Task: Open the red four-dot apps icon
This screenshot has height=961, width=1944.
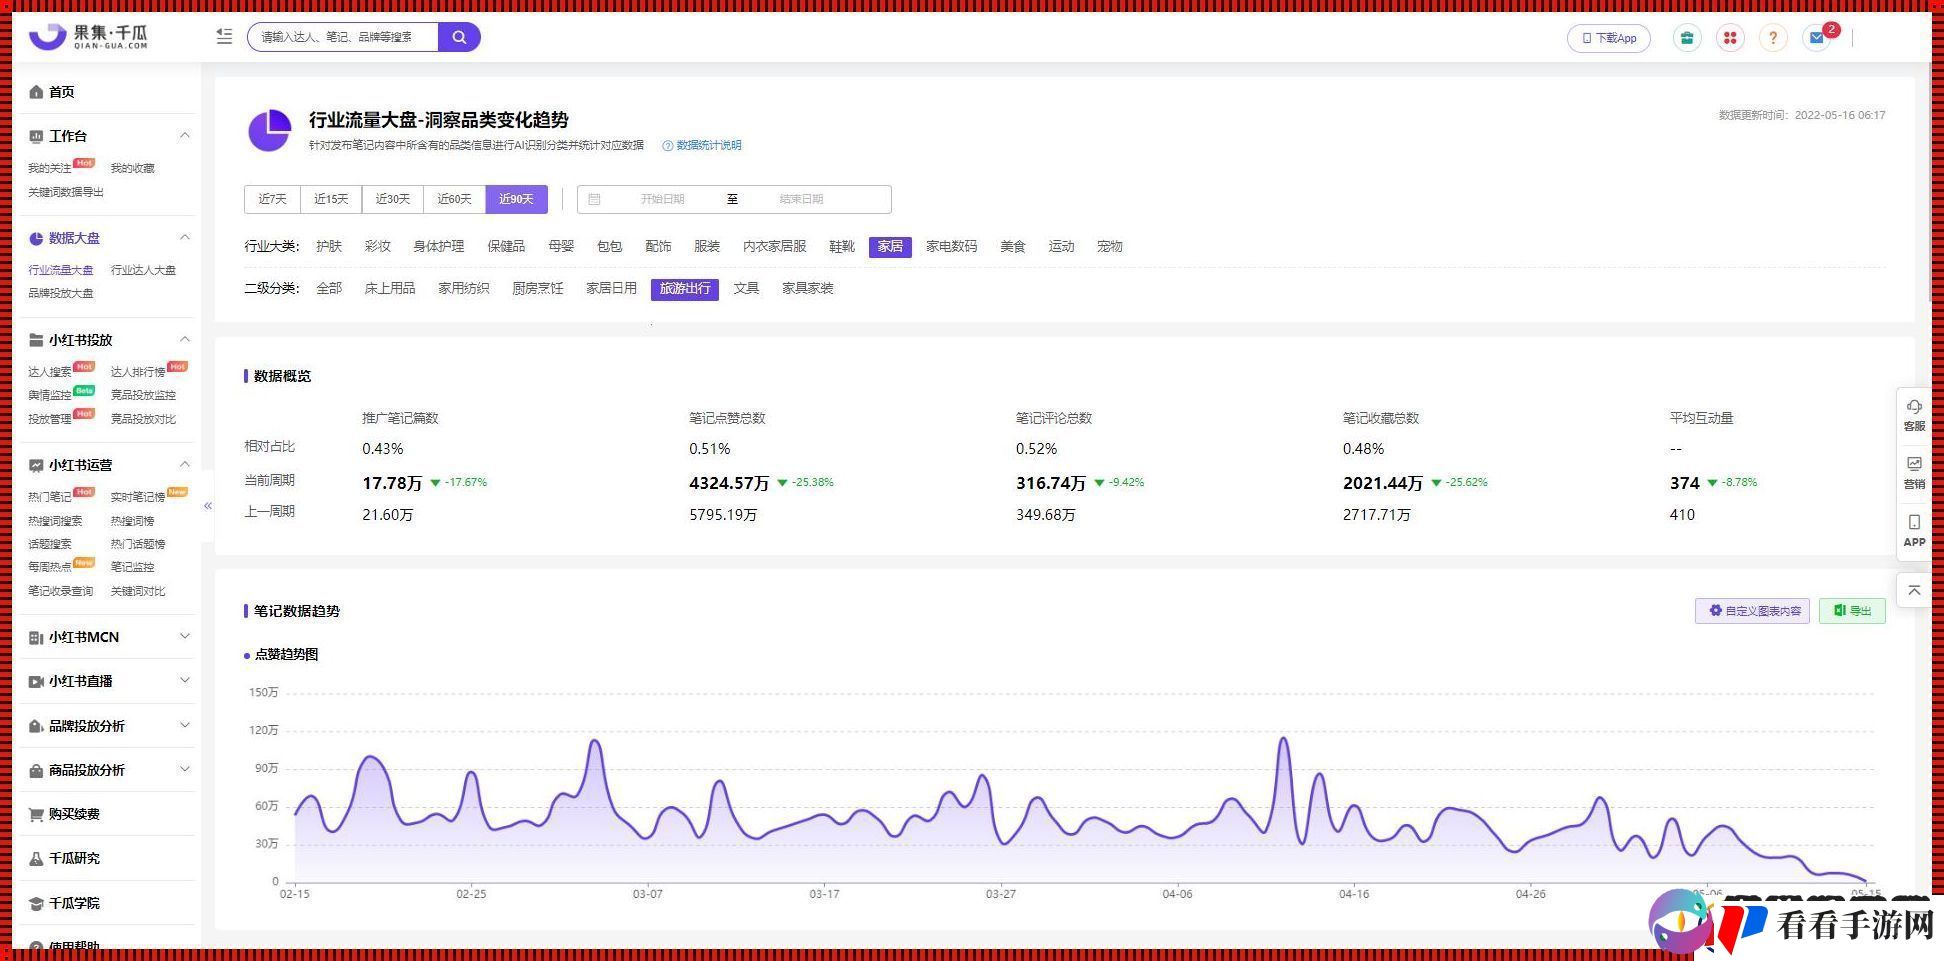Action: tap(1730, 38)
